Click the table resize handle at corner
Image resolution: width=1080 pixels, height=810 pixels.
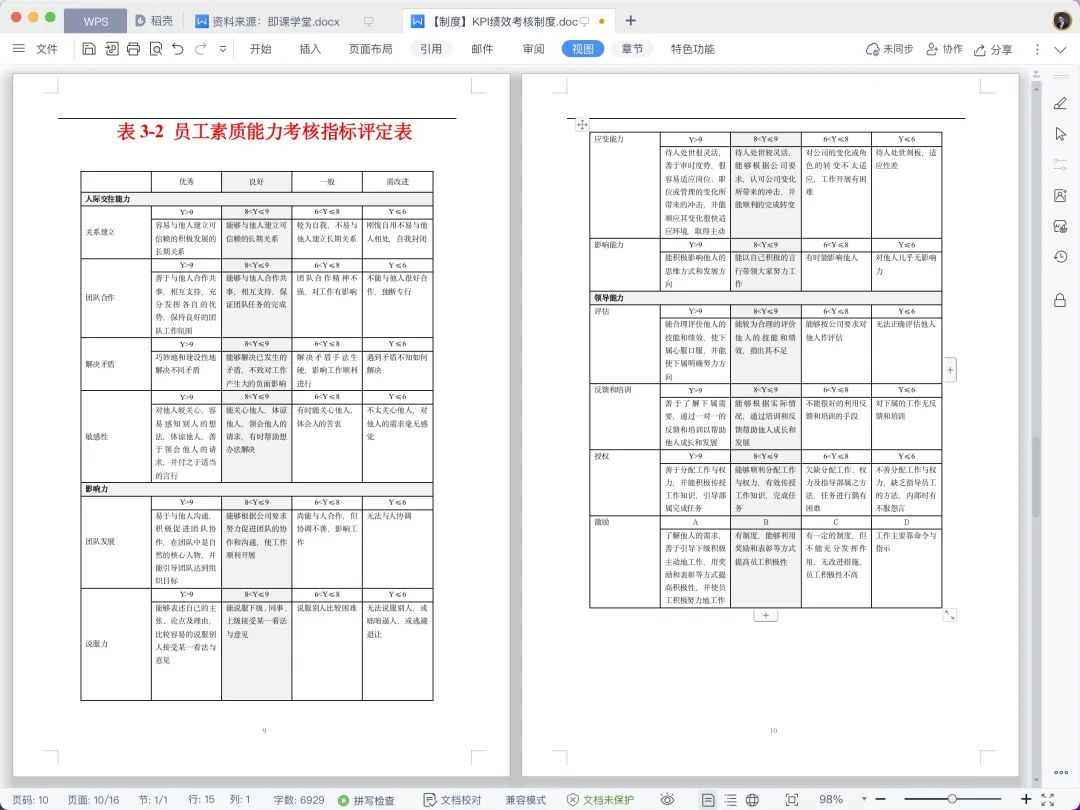click(950, 614)
